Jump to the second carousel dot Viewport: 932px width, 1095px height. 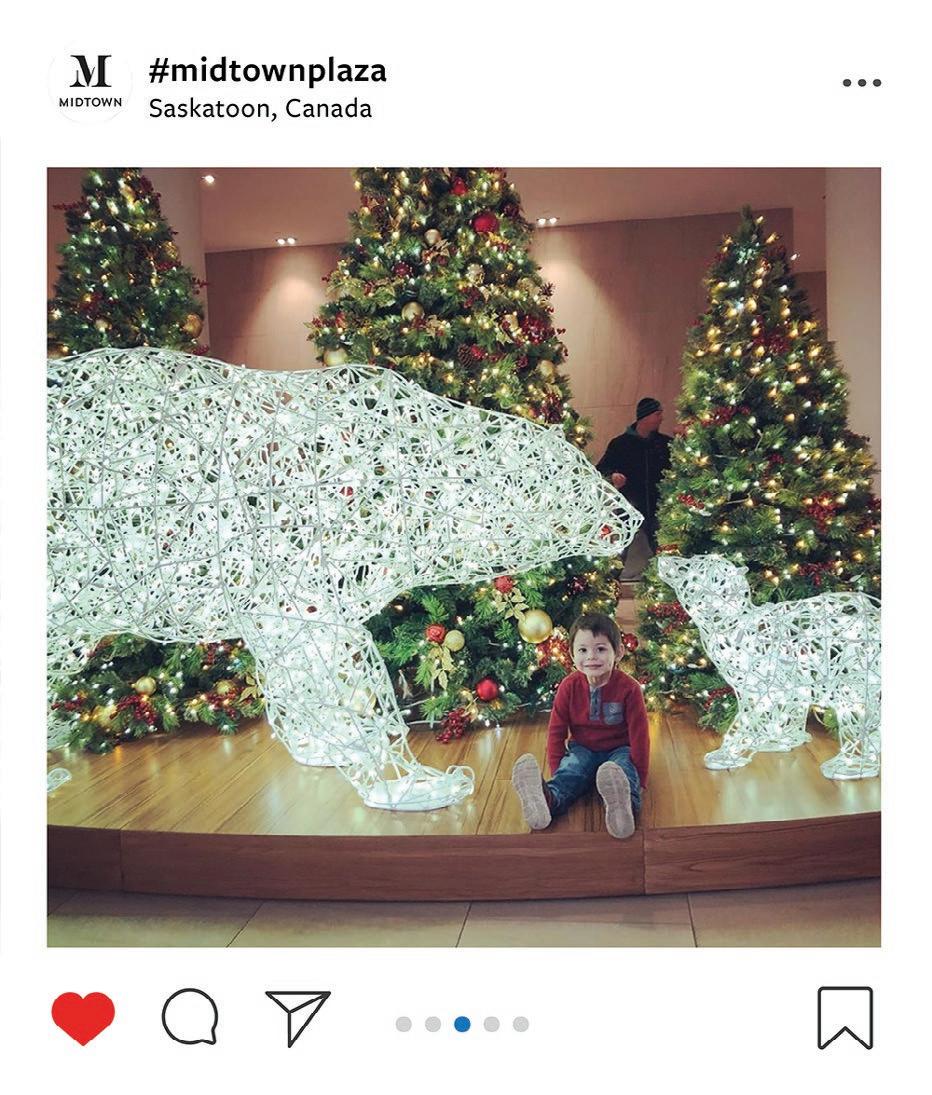click(433, 1024)
